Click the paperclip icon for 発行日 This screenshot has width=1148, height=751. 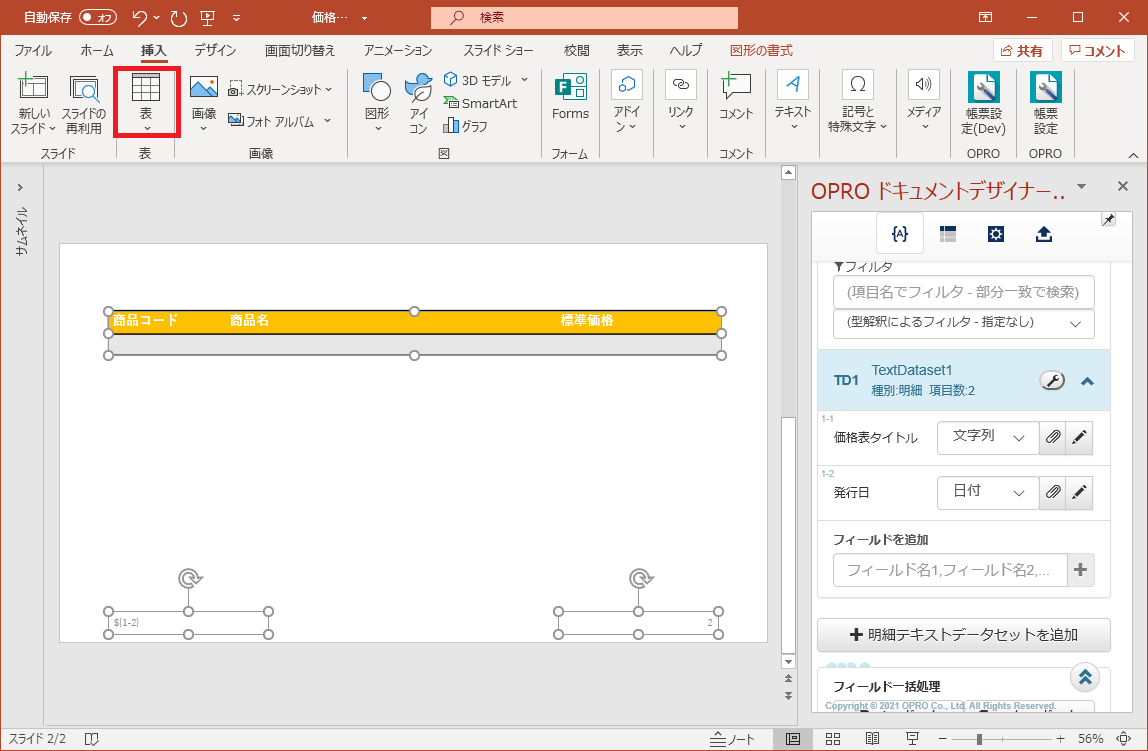(1052, 493)
